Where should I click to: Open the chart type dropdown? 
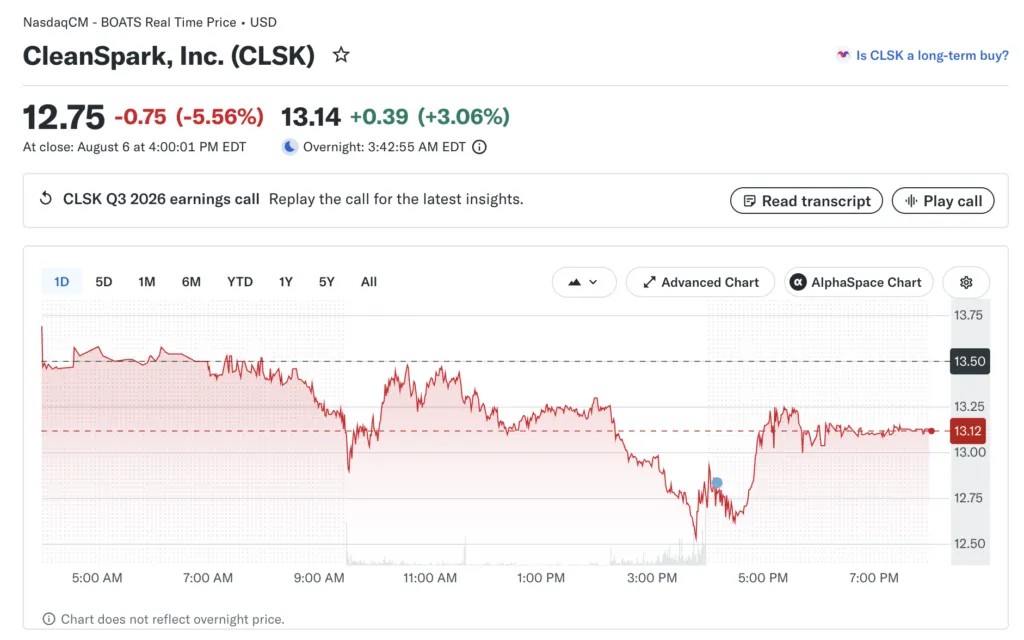coord(584,282)
